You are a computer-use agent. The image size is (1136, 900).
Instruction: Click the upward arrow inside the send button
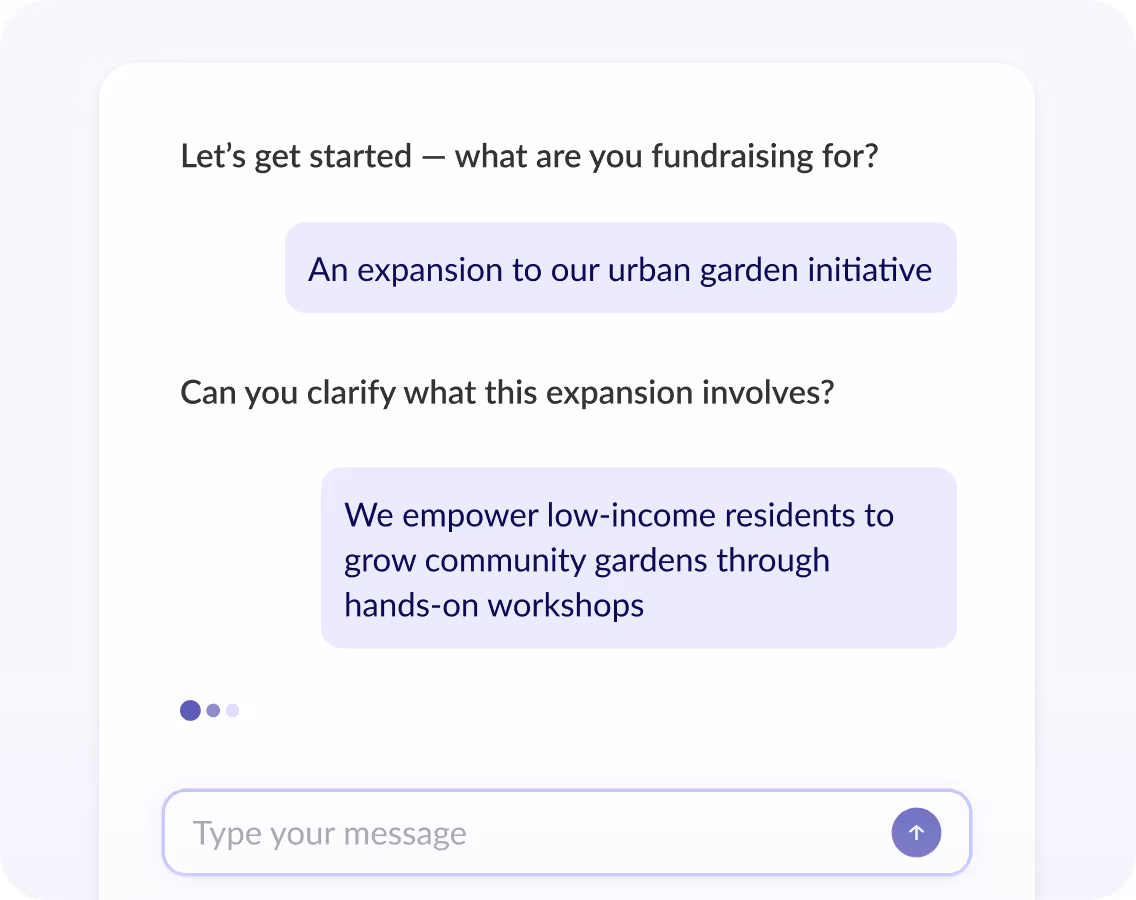(x=916, y=832)
